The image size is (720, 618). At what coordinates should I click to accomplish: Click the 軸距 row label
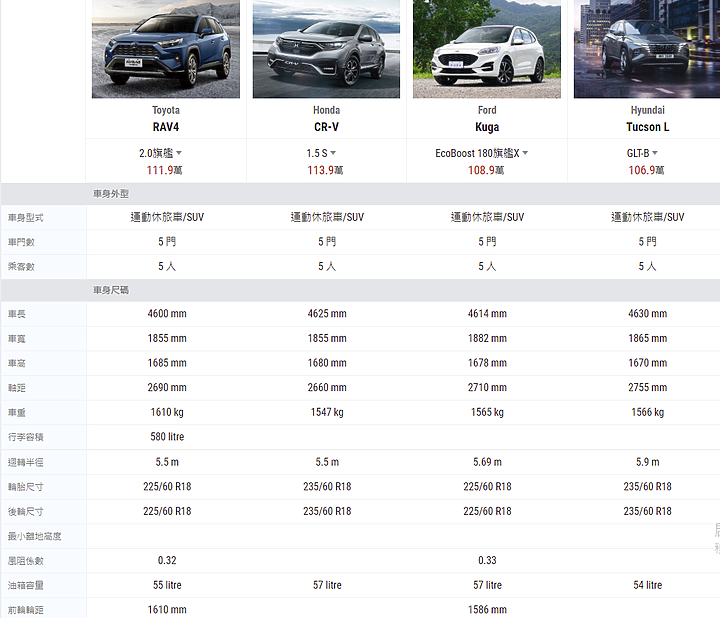click(x=17, y=388)
